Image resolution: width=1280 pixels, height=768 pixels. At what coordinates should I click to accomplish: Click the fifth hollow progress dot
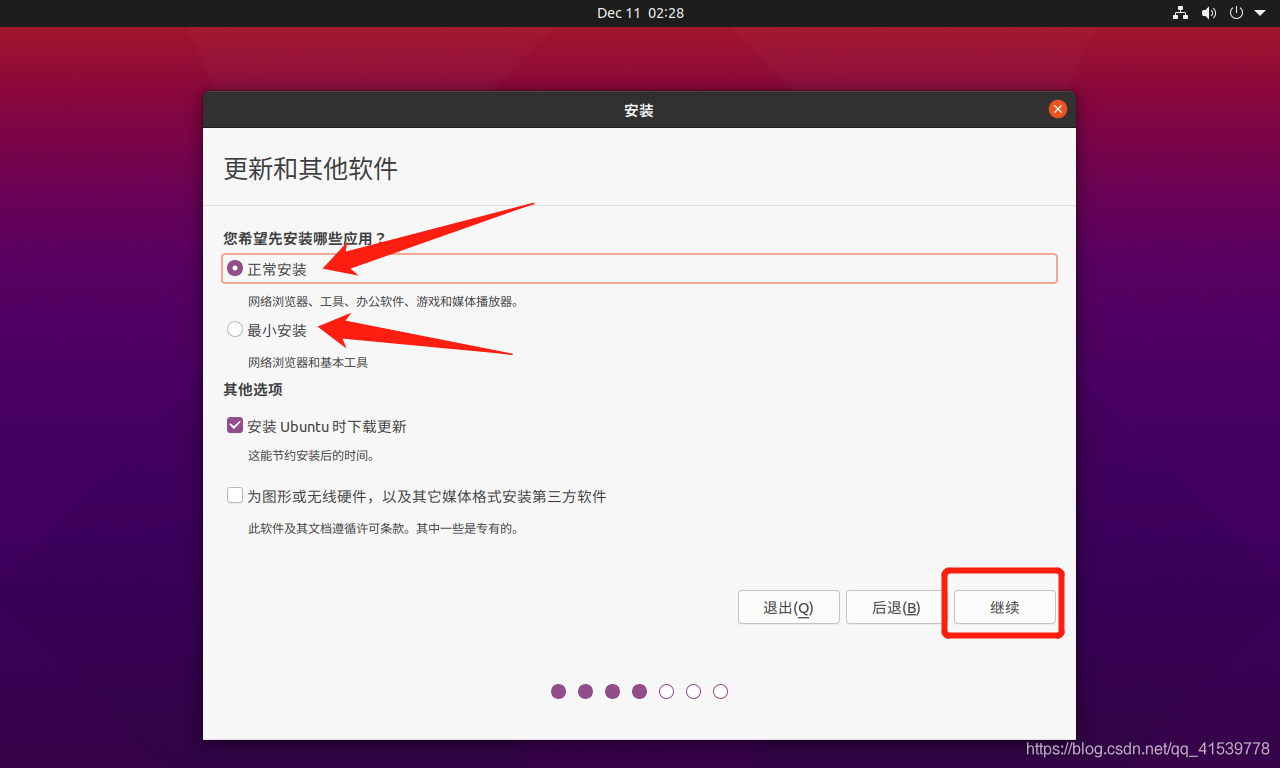tap(666, 690)
